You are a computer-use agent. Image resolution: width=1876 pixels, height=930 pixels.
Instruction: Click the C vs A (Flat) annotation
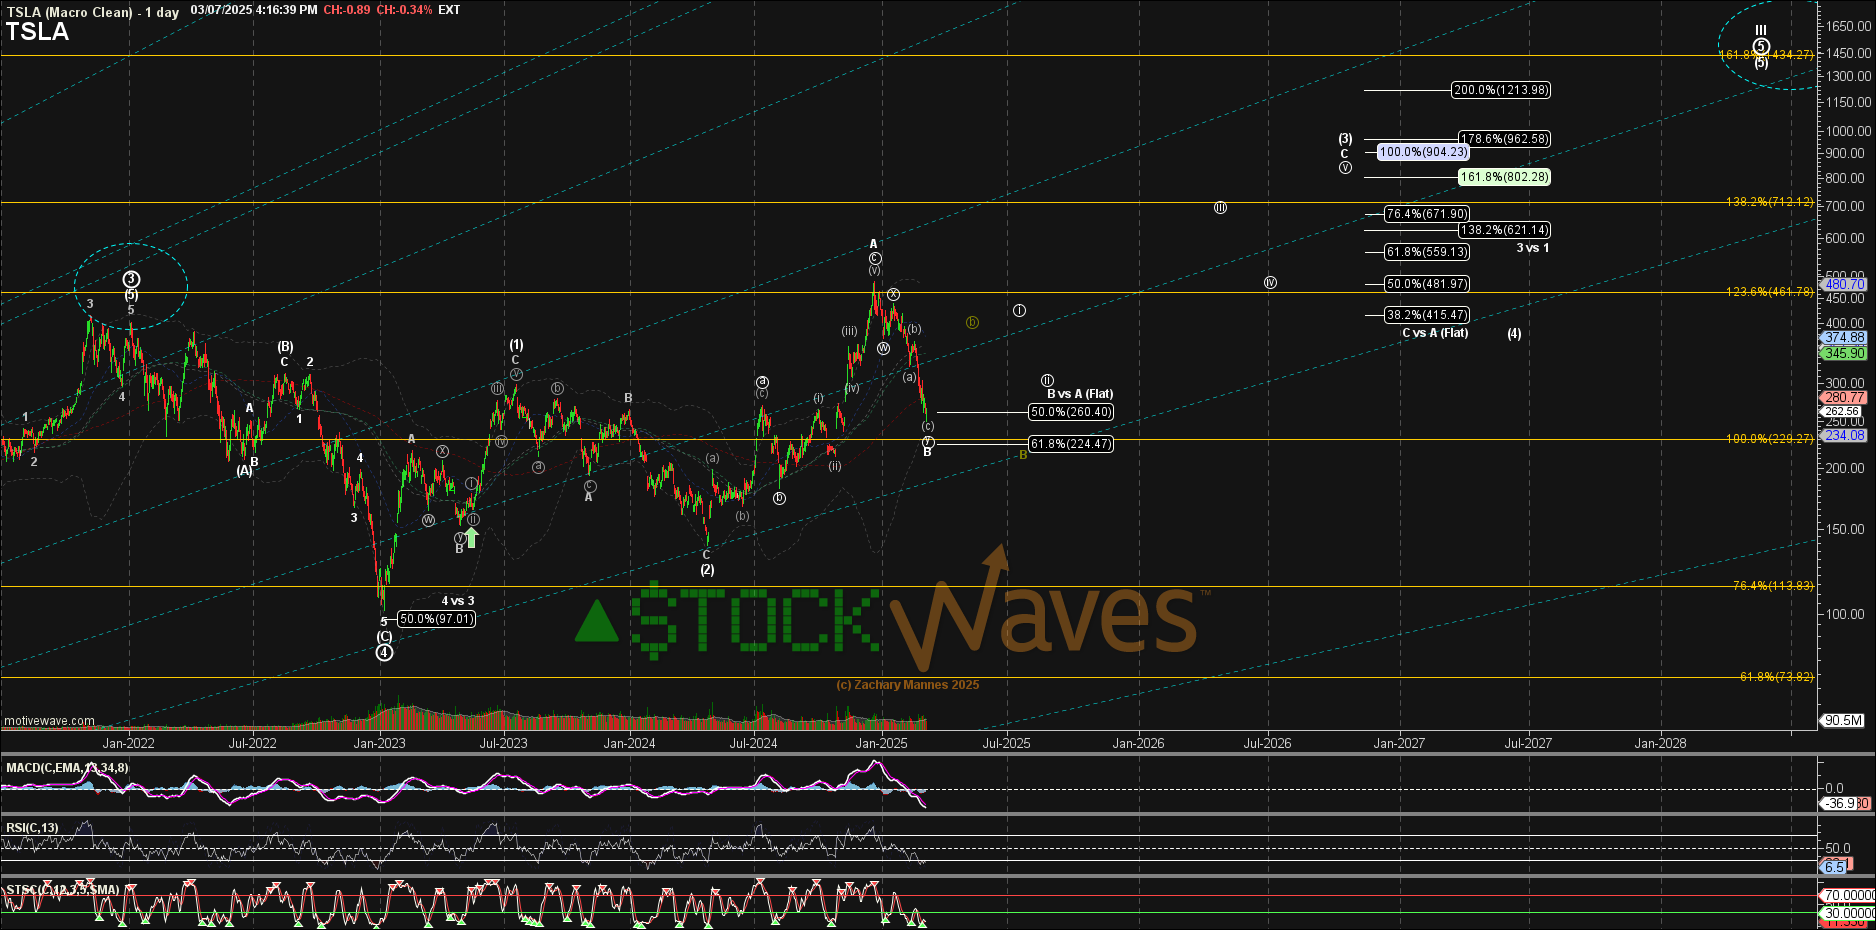click(1435, 333)
